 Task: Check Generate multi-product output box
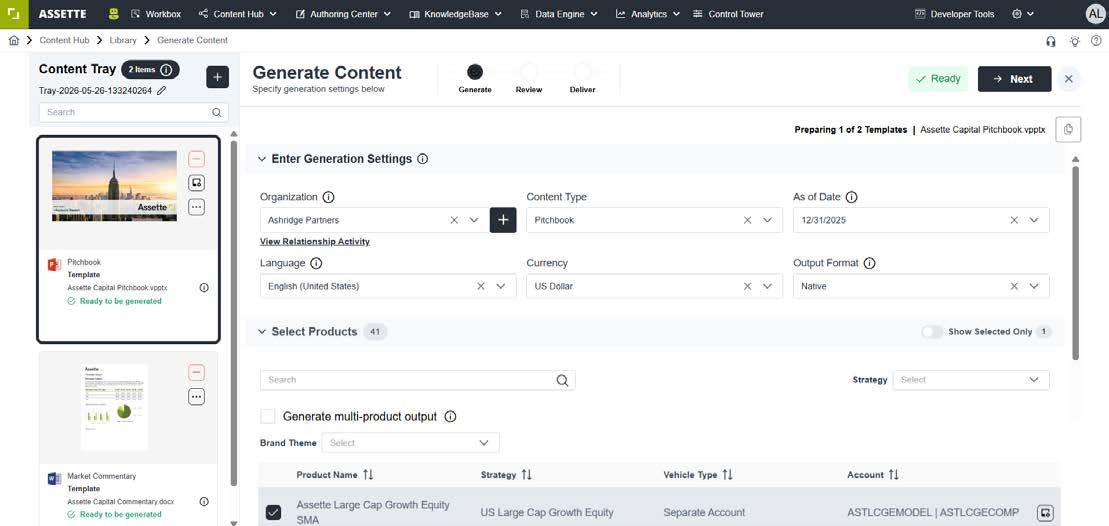pos(268,416)
